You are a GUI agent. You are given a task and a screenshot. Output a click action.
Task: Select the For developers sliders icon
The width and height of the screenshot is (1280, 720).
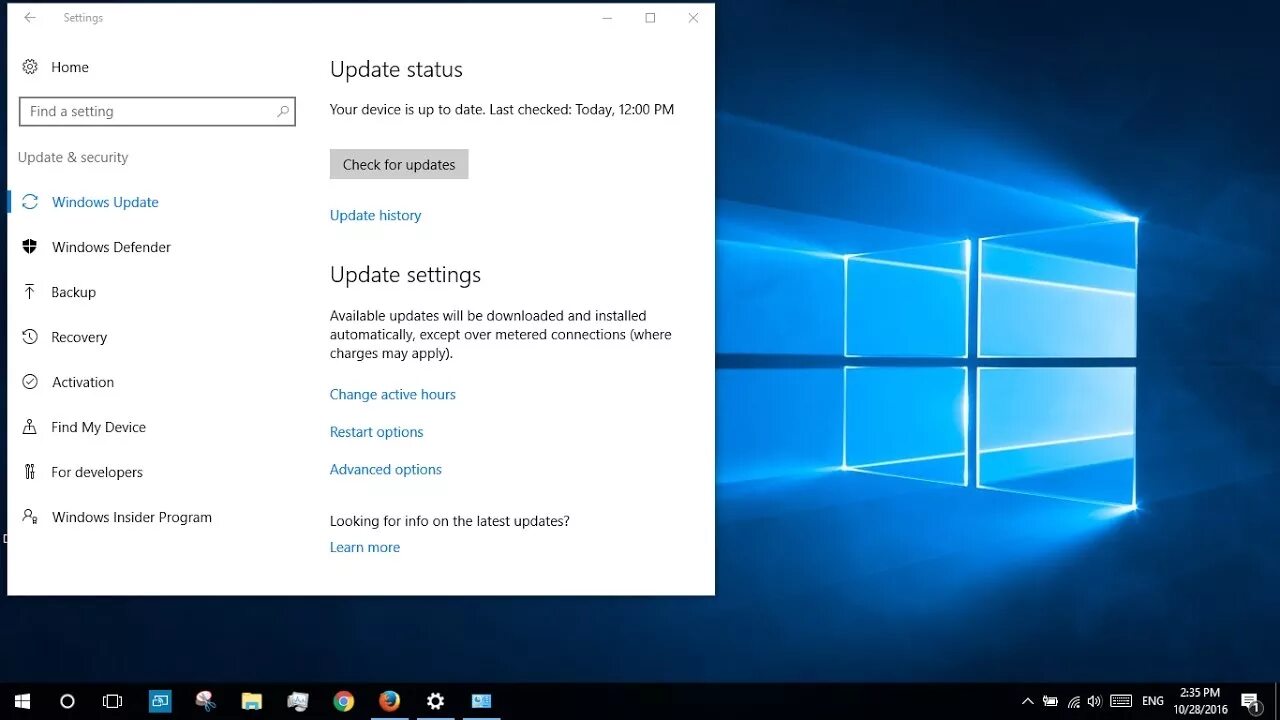tap(30, 472)
